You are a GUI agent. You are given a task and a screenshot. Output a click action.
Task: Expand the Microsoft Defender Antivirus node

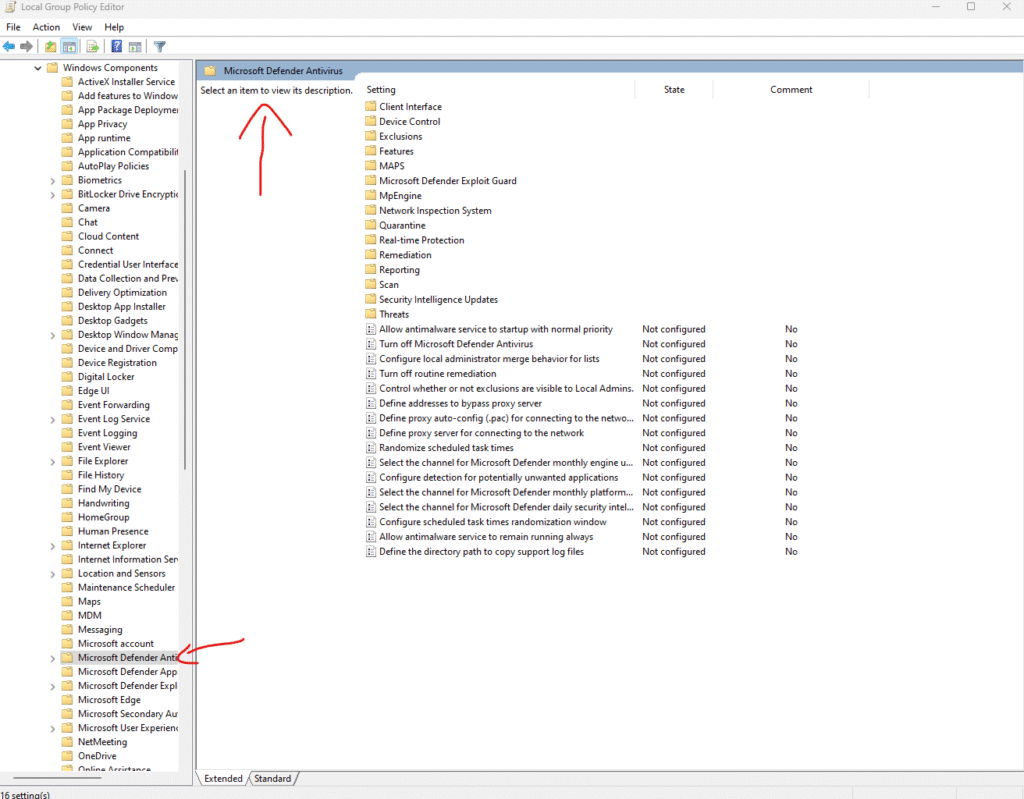coord(53,658)
